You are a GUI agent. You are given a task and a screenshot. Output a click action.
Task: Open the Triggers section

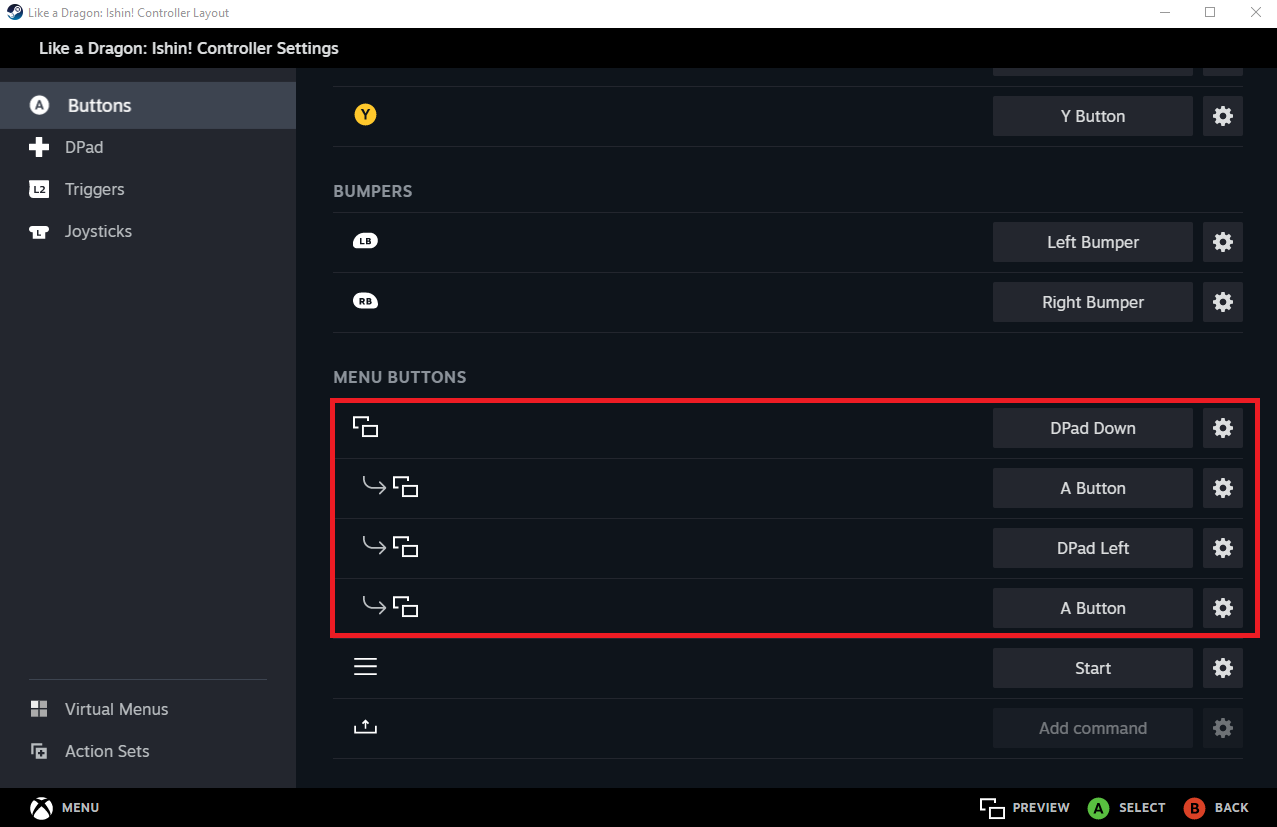(x=94, y=190)
